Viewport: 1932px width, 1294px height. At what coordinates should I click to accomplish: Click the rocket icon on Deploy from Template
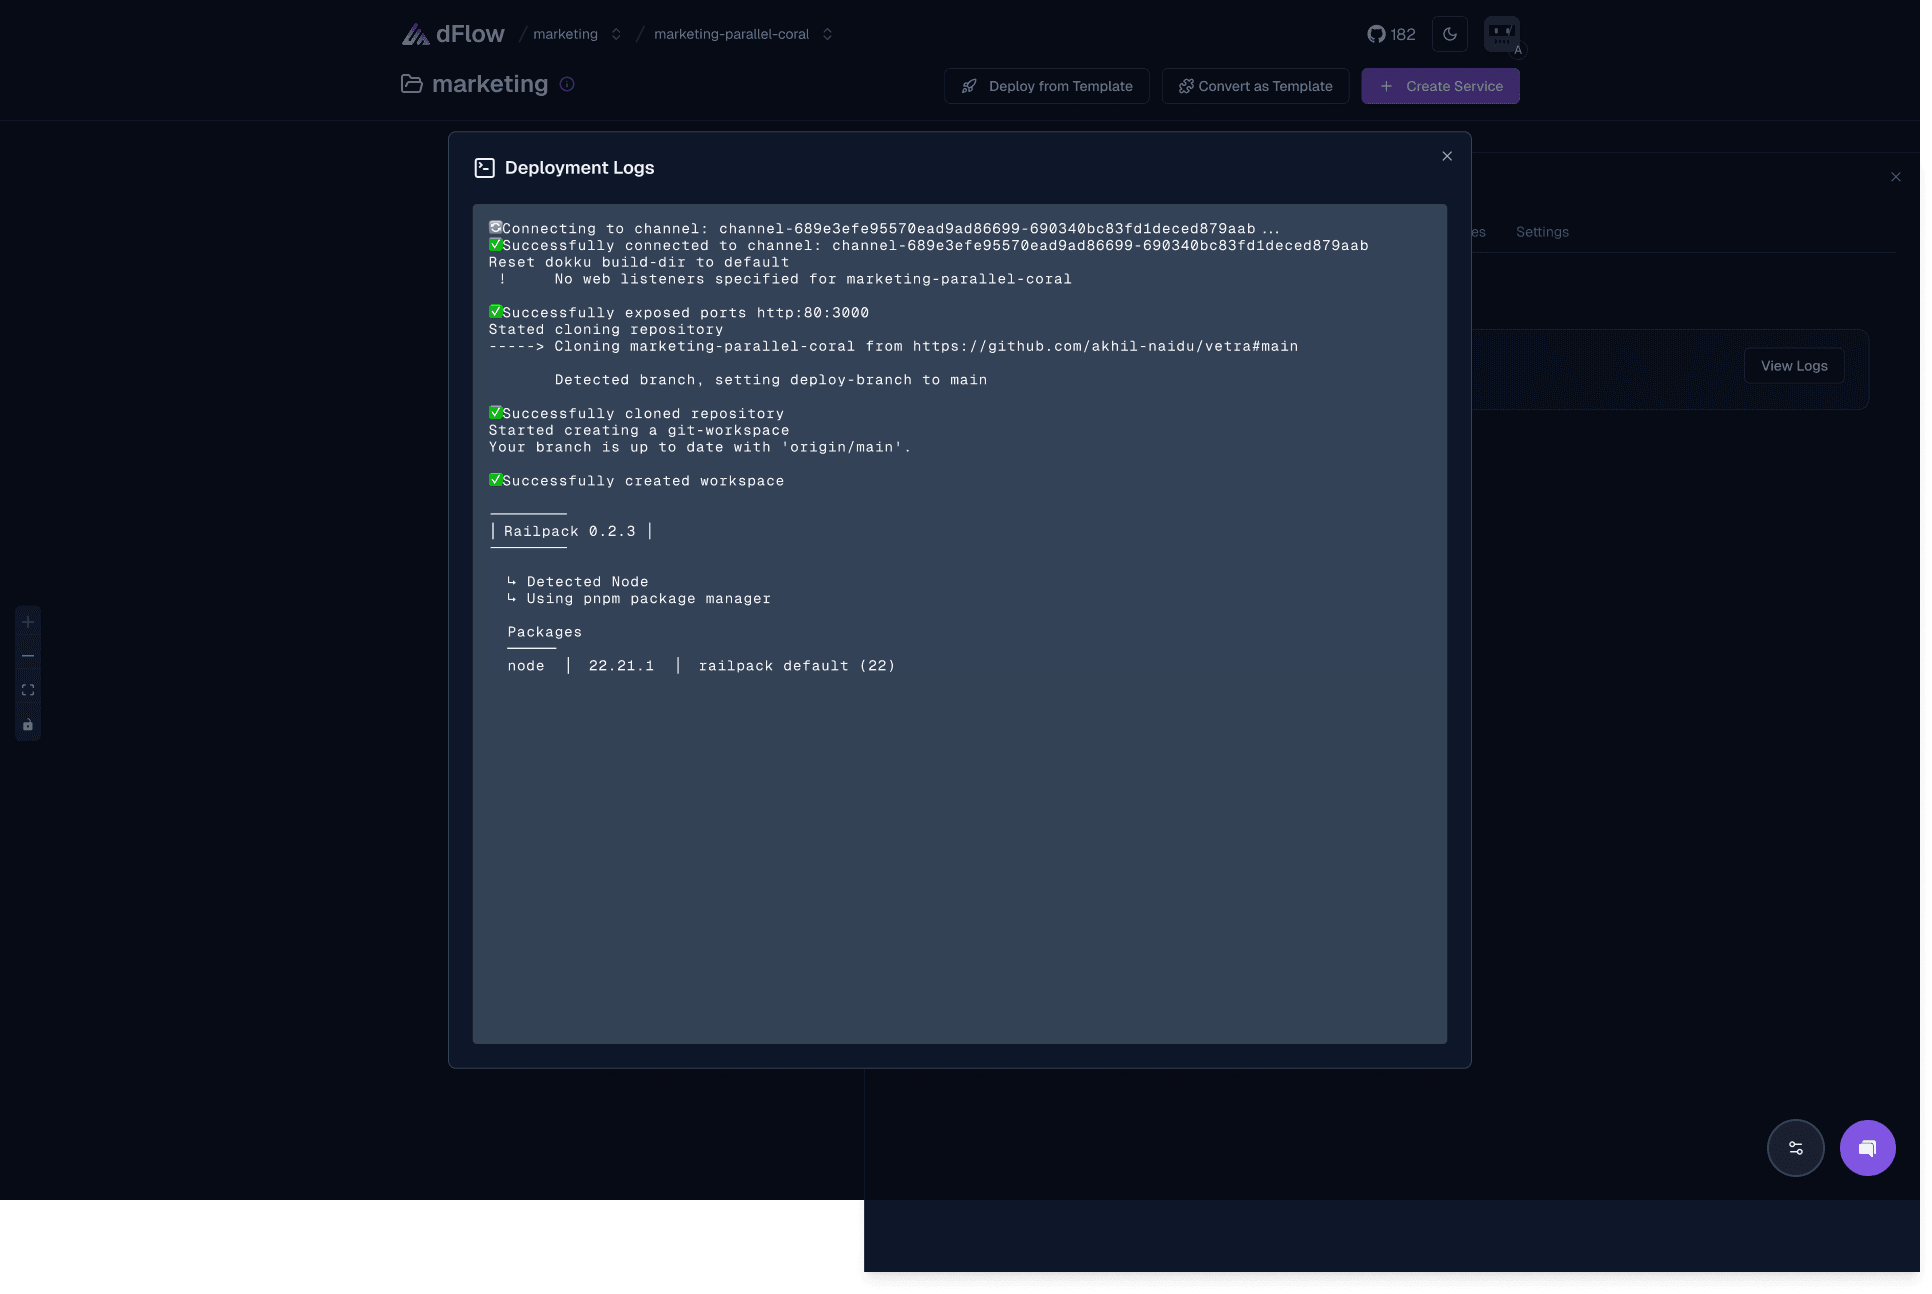pyautogui.click(x=969, y=86)
